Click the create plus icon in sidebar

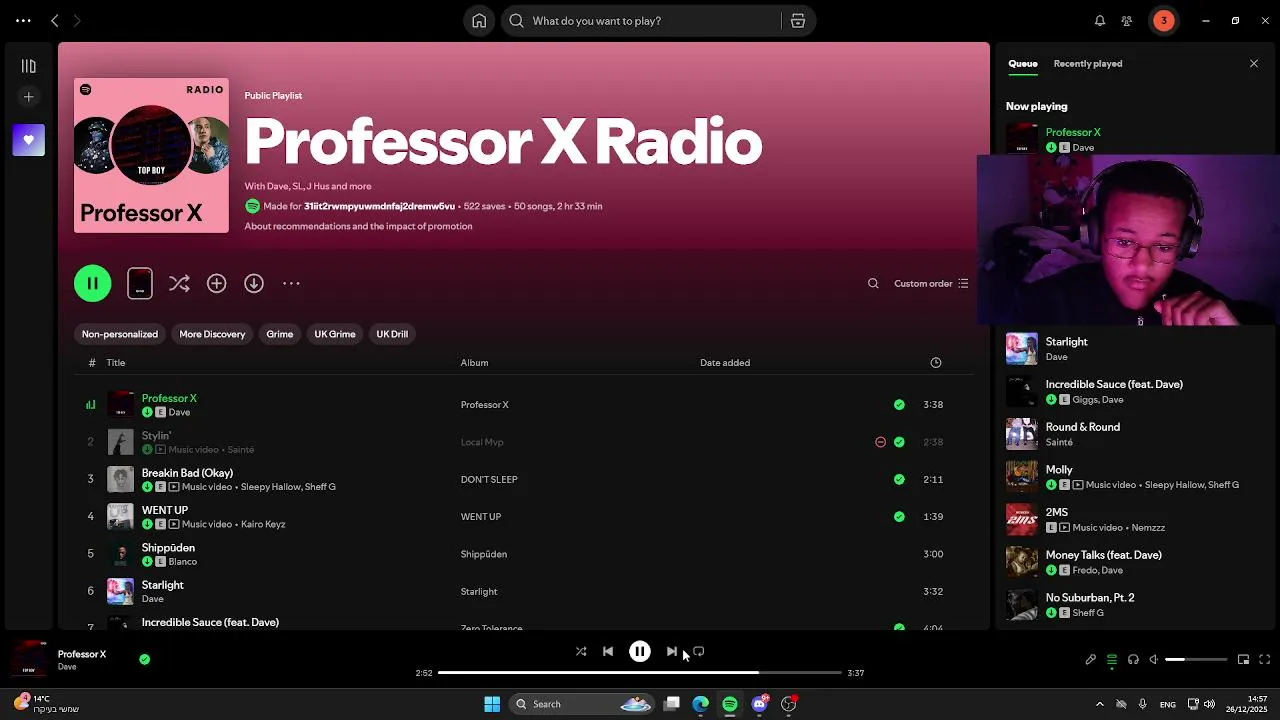(x=28, y=97)
